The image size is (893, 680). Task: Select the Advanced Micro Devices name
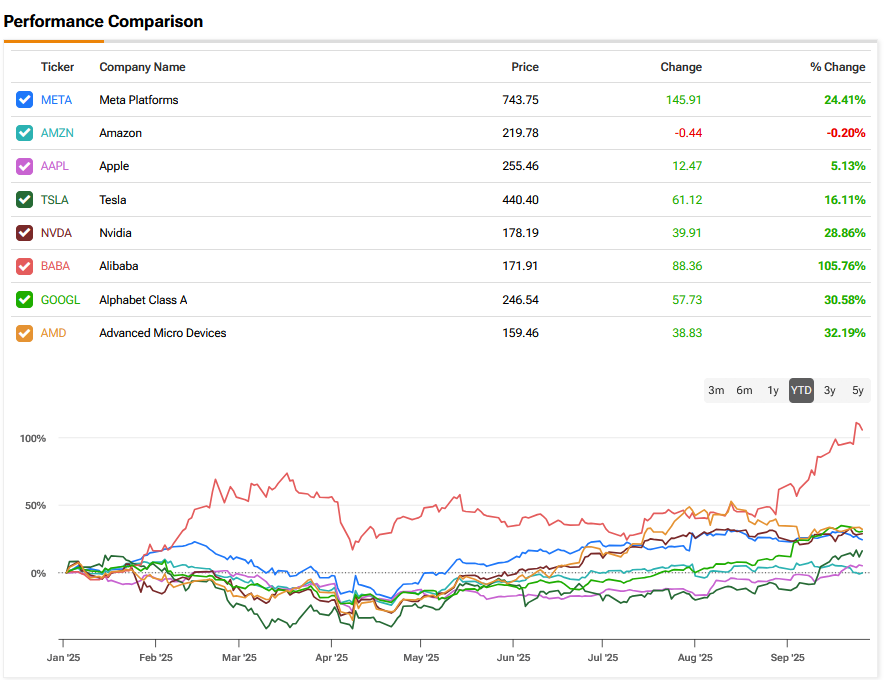163,333
